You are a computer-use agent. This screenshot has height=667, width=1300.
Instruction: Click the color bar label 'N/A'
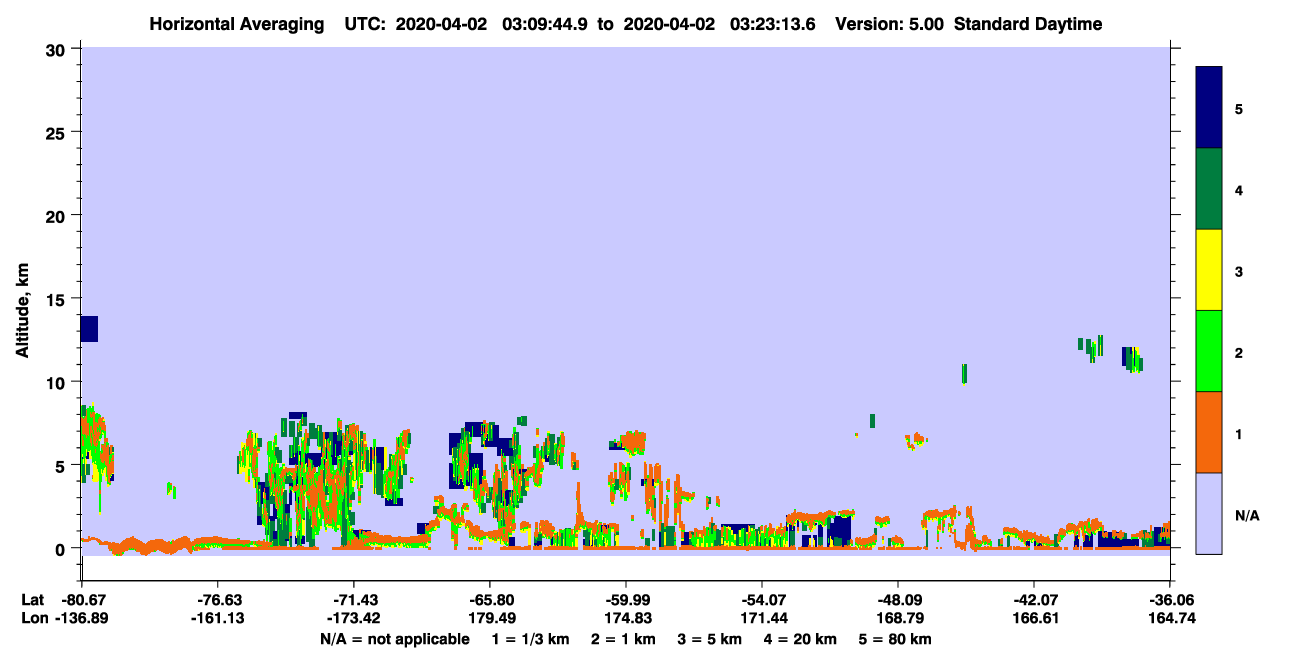click(1246, 515)
